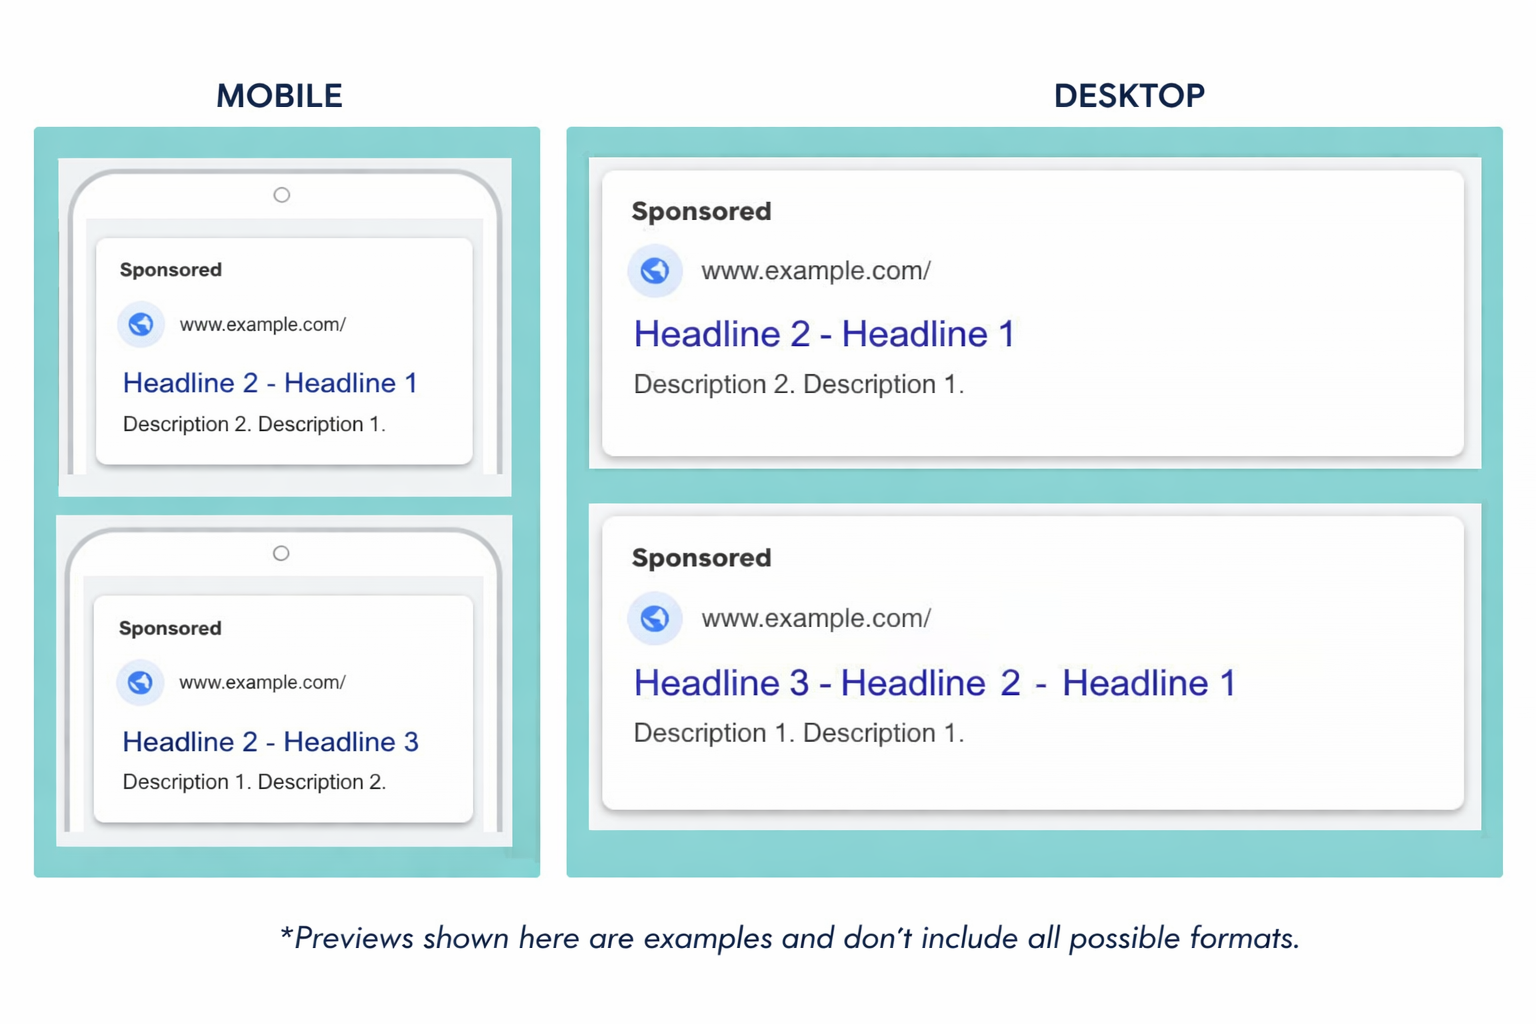Click globe icon in the top desktop ad
Viewport: 1536px width, 1024px height.
pyautogui.click(x=655, y=271)
